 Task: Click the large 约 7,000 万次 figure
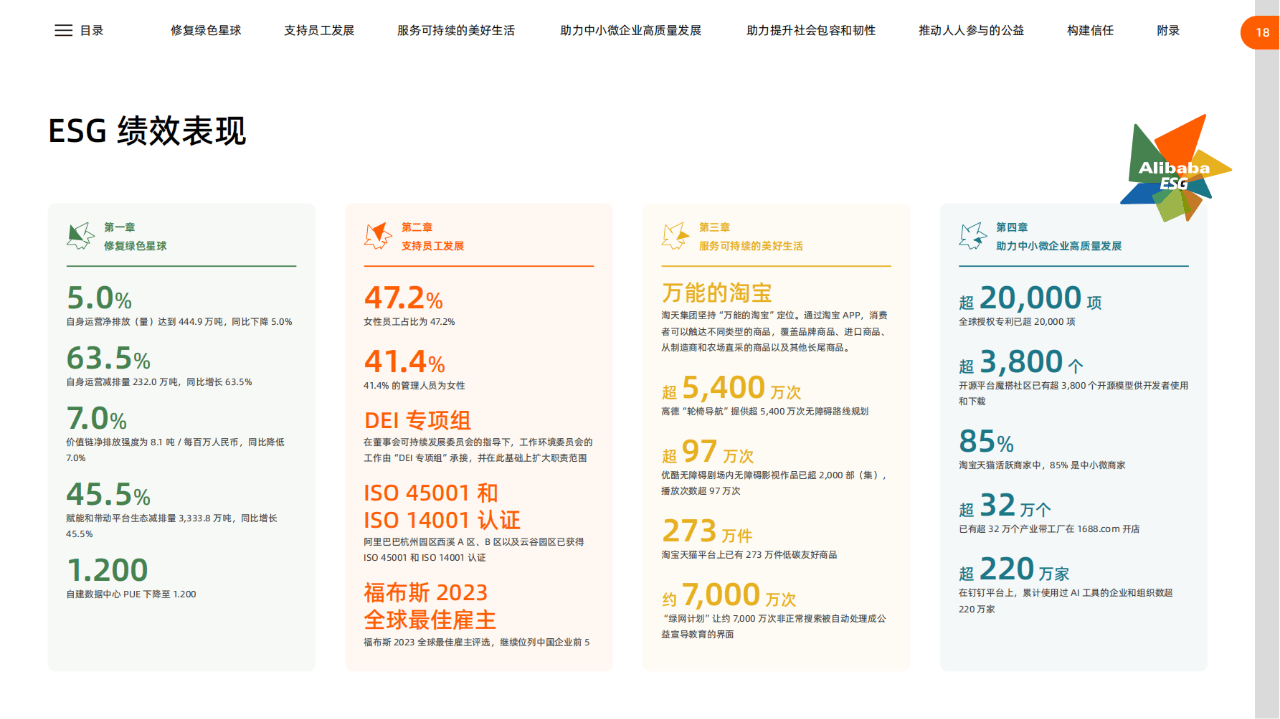click(x=729, y=596)
